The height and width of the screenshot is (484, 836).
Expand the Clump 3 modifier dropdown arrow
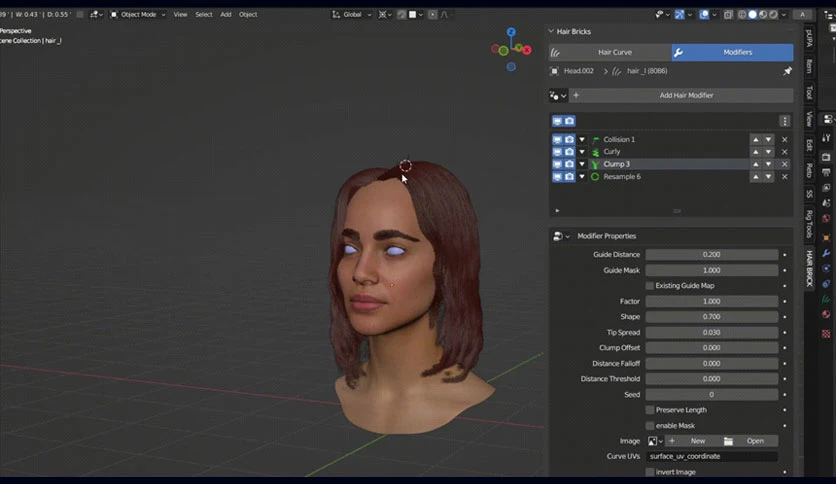[582, 164]
